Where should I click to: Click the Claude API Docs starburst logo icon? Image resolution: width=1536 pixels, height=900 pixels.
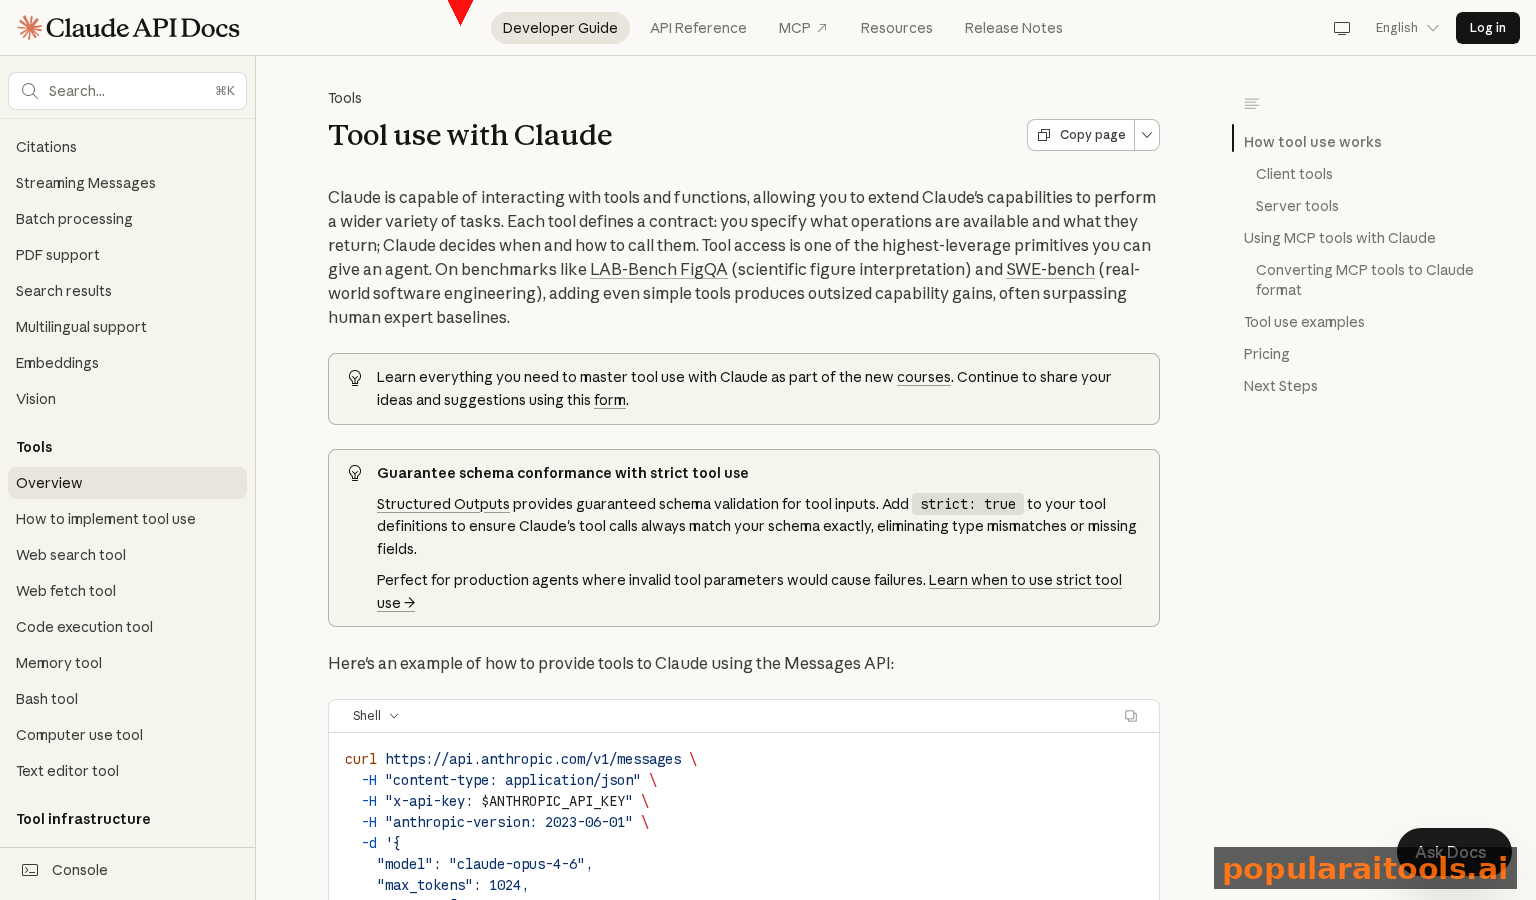[x=29, y=27]
